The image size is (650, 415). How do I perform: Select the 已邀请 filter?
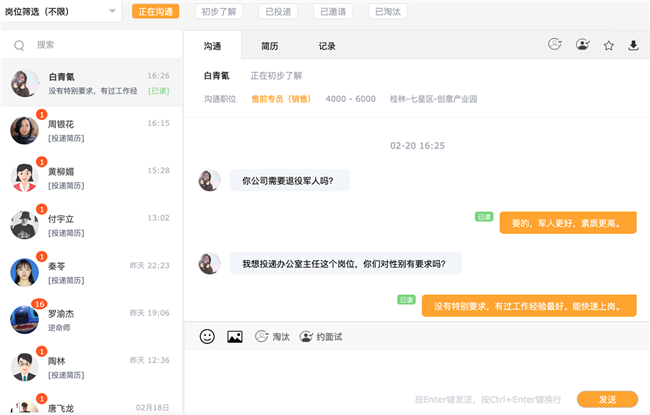tap(333, 12)
